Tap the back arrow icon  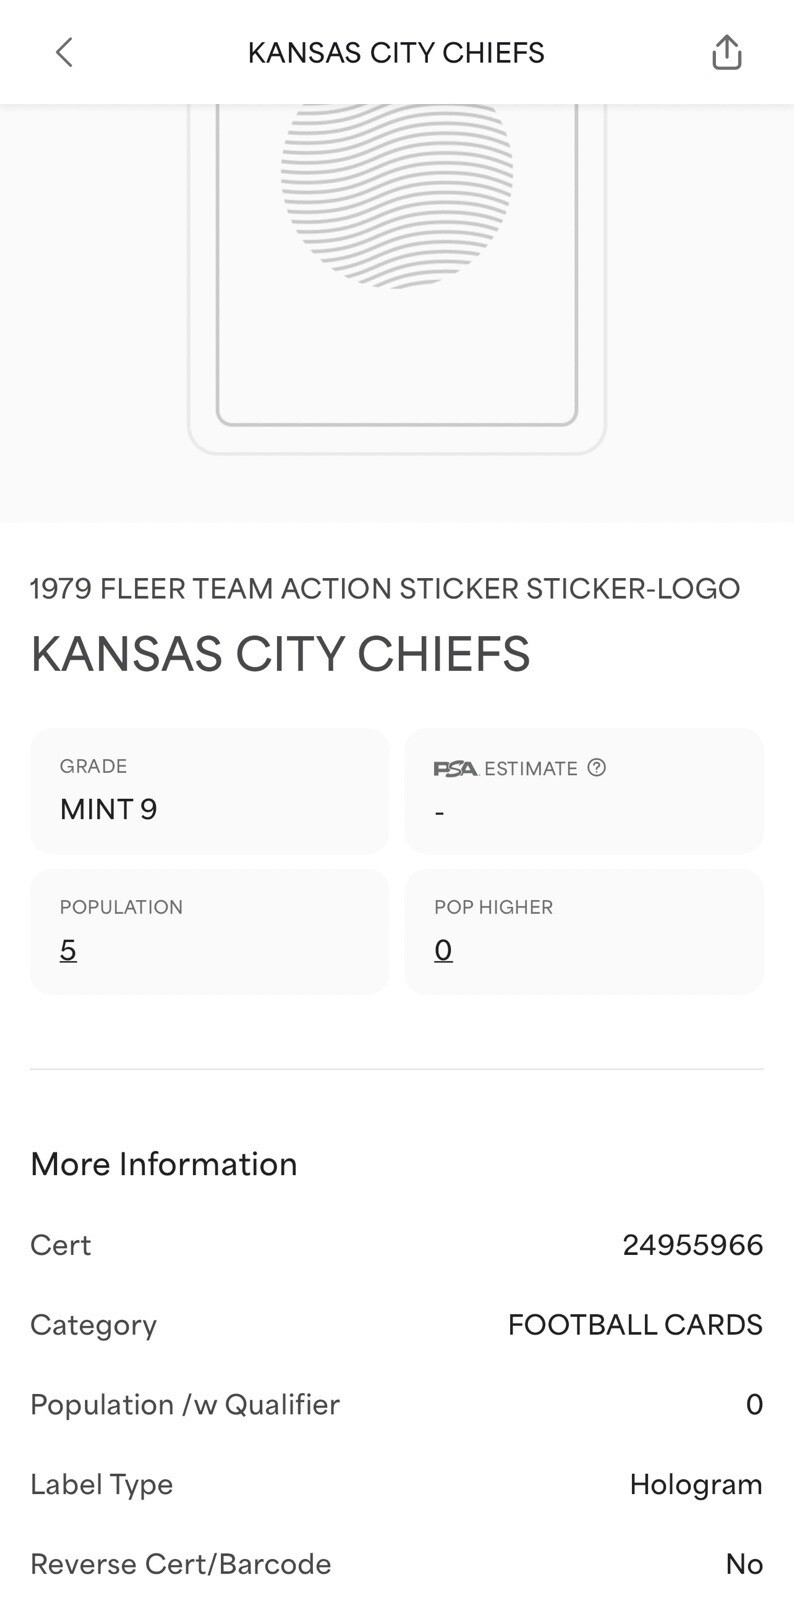64,52
